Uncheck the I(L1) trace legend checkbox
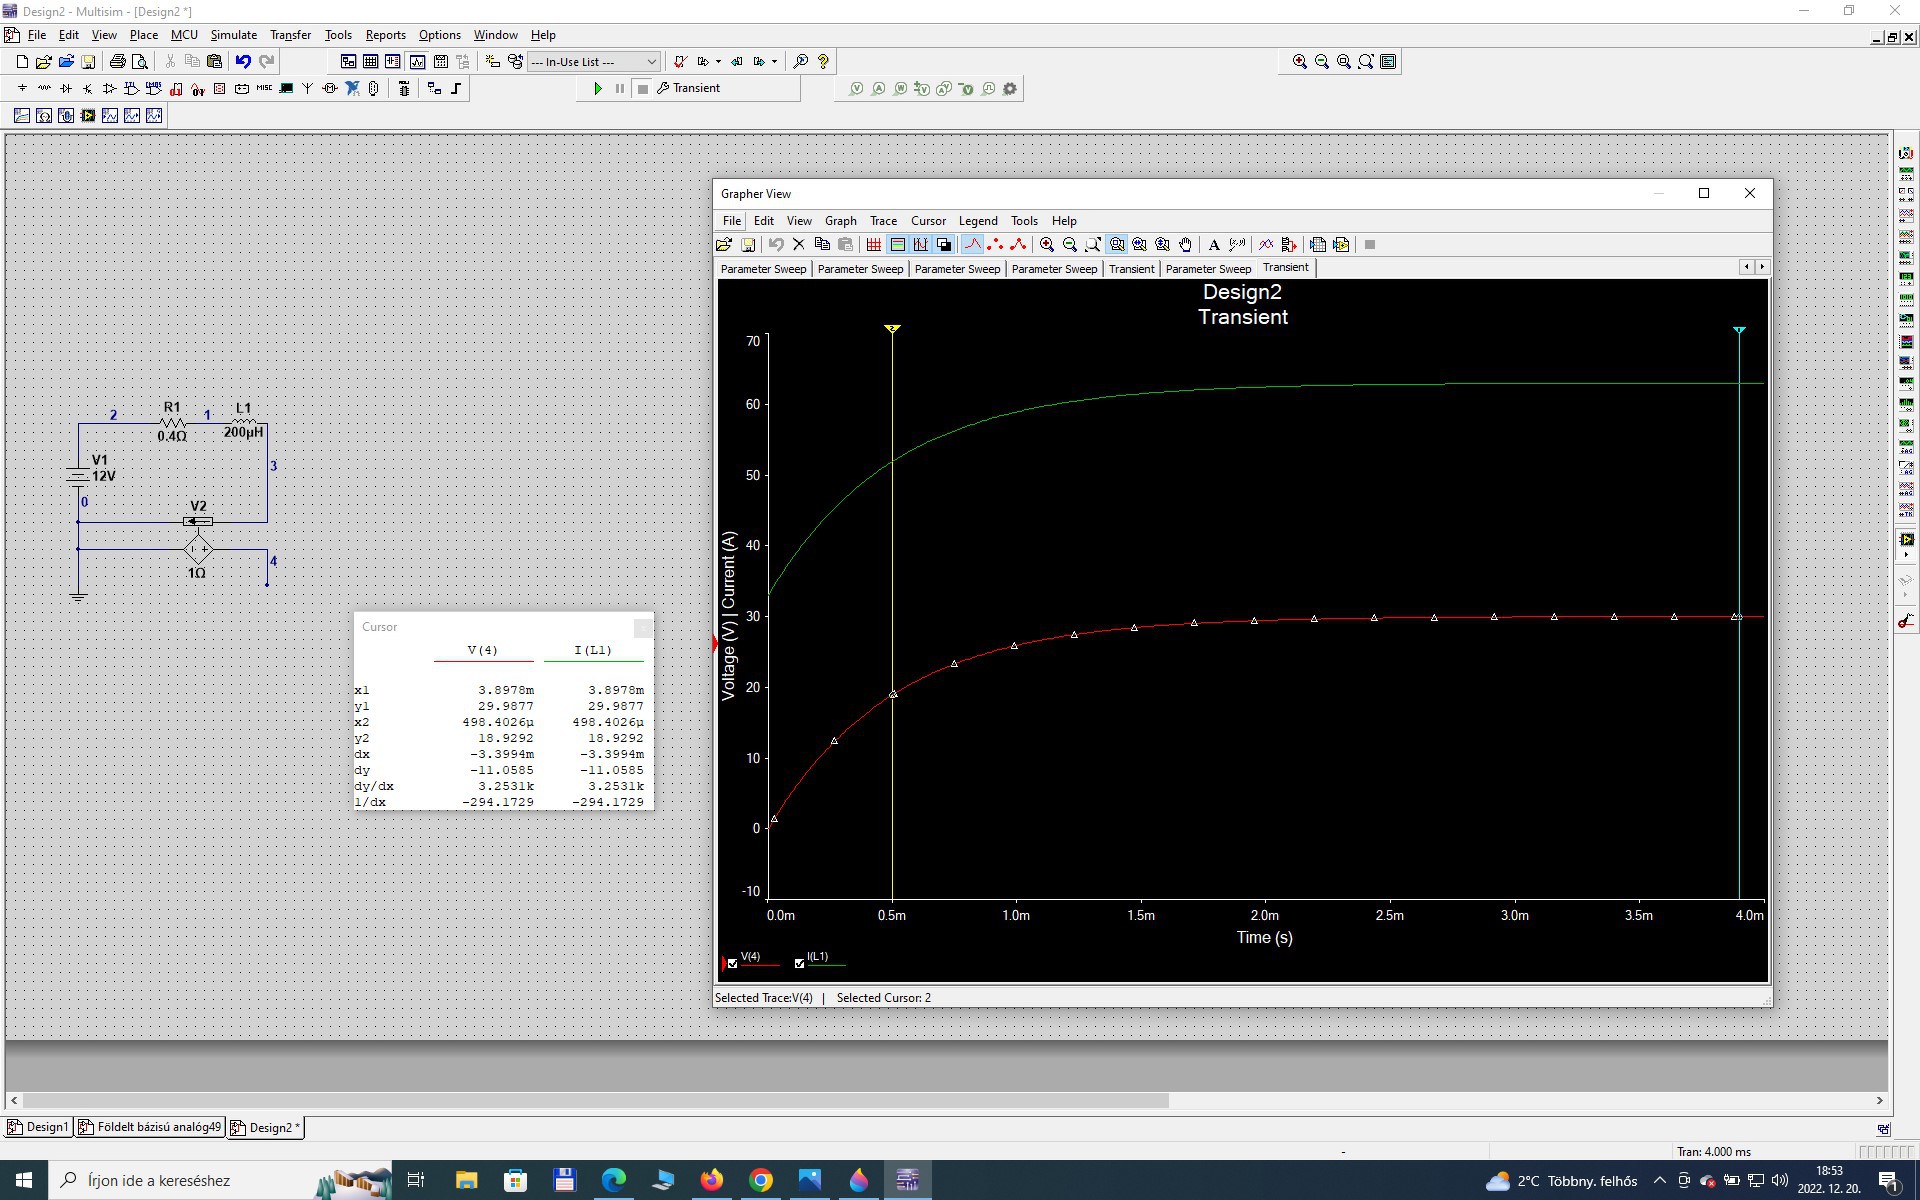The height and width of the screenshot is (1200, 1920). pos(799,964)
